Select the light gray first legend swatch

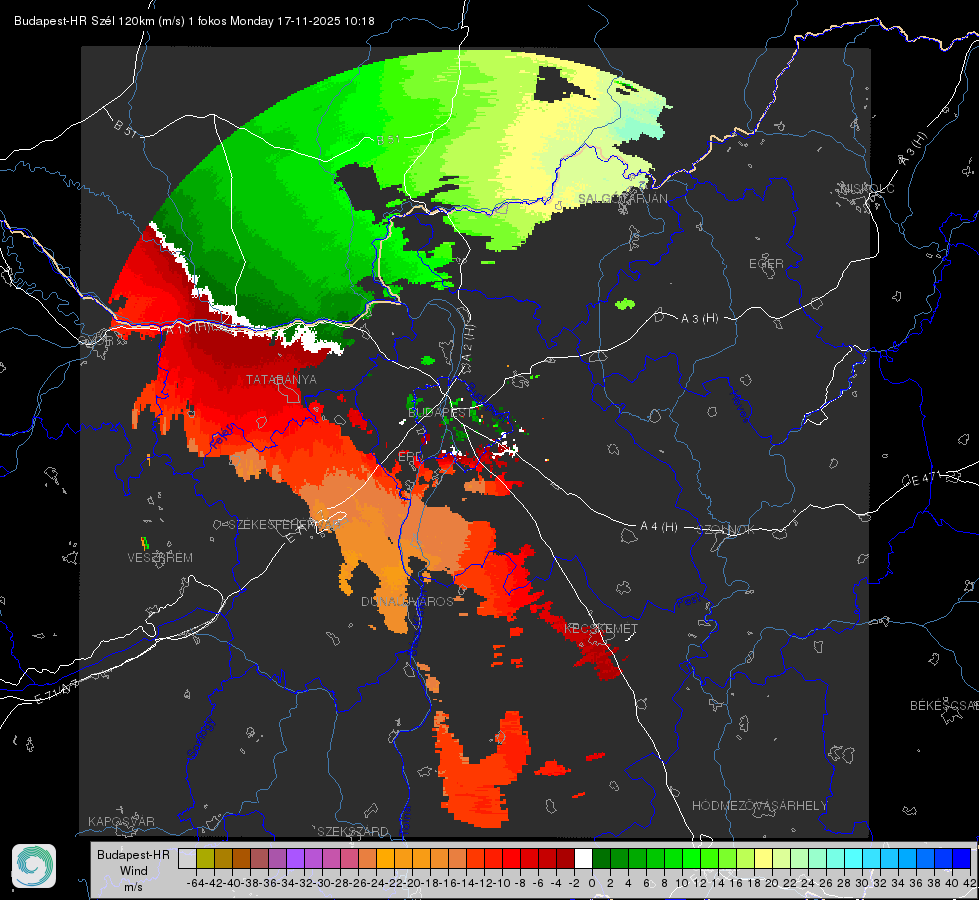pos(187,859)
